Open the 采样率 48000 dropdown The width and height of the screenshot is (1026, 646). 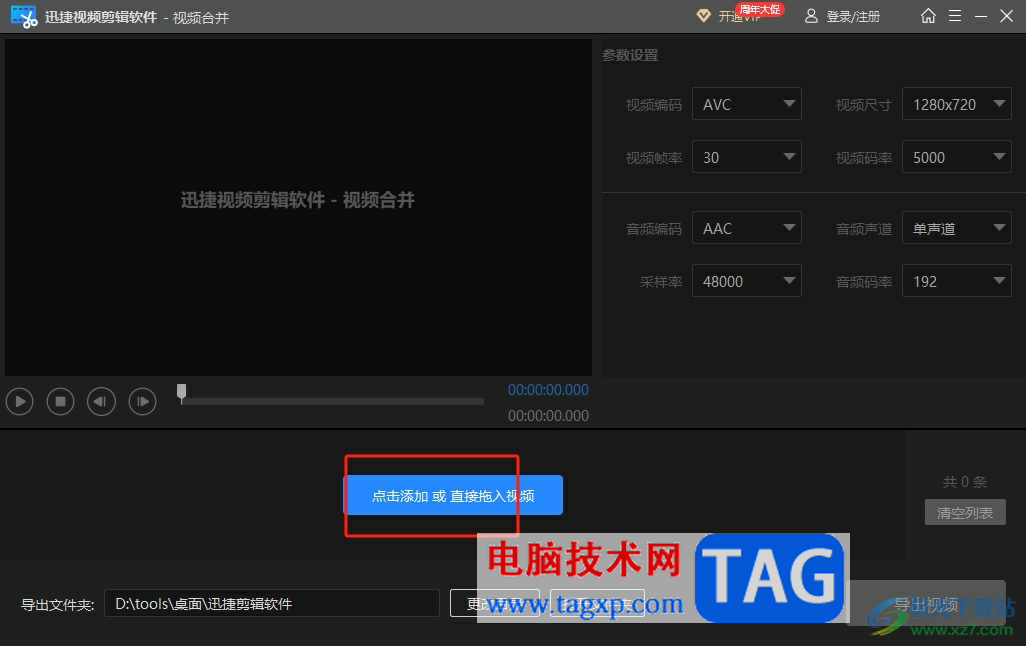pyautogui.click(x=747, y=281)
